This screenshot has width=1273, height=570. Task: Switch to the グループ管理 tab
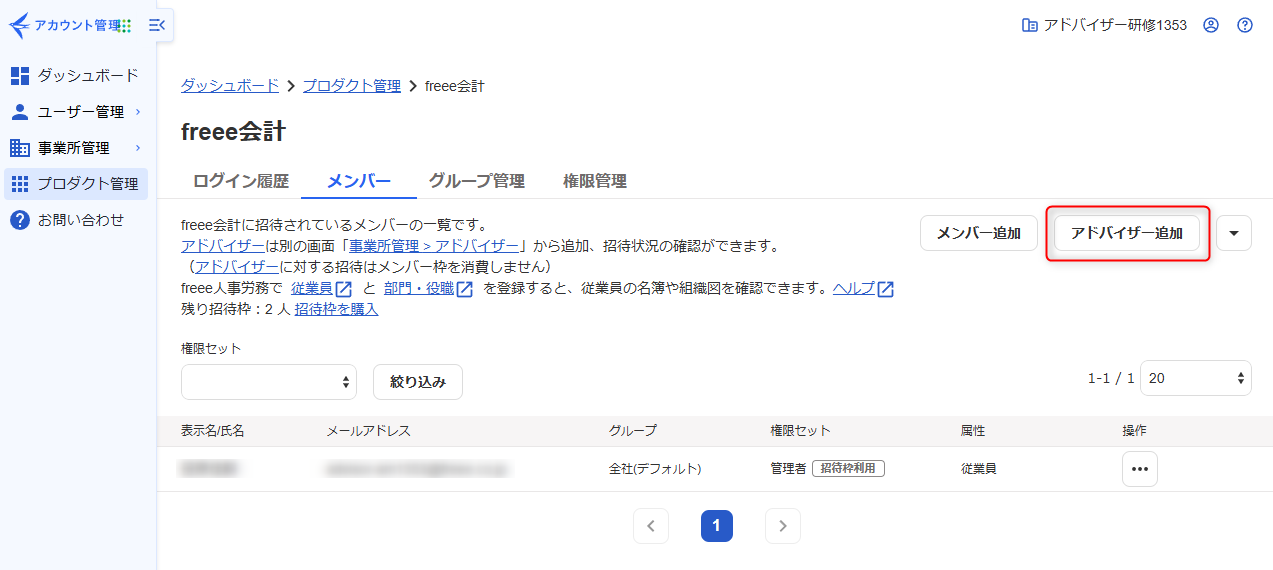click(476, 181)
